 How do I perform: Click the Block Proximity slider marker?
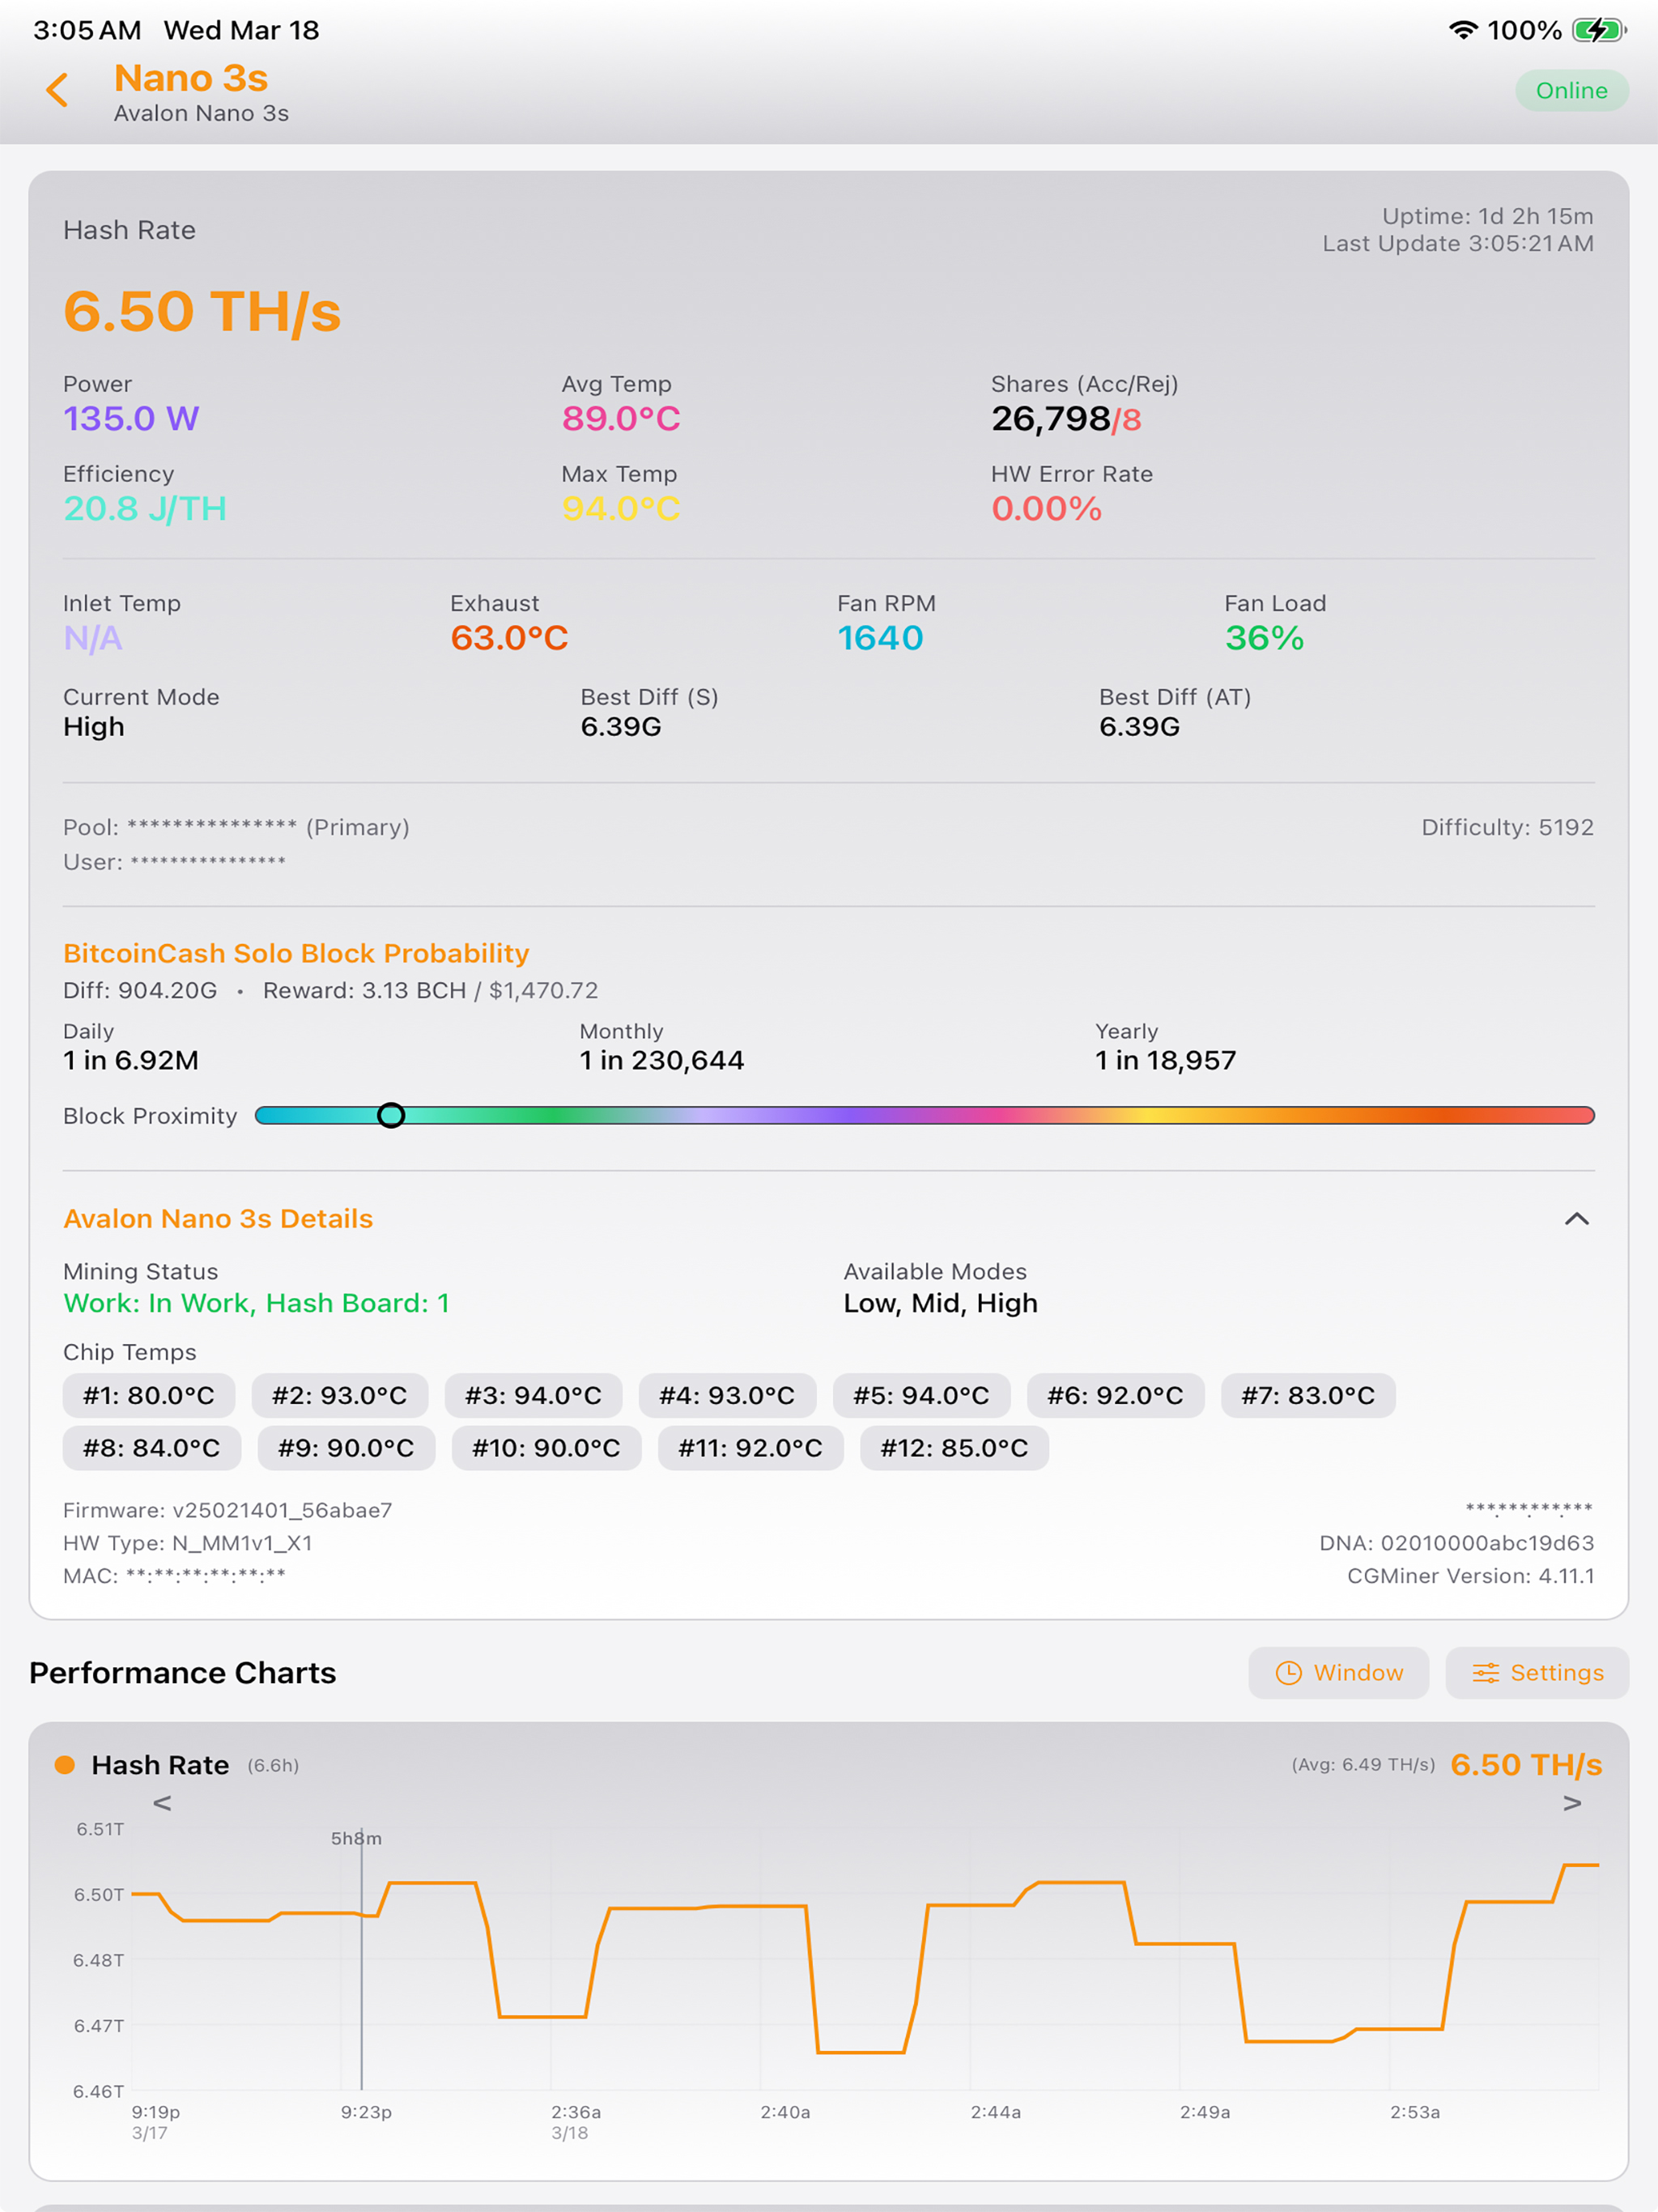[391, 1115]
